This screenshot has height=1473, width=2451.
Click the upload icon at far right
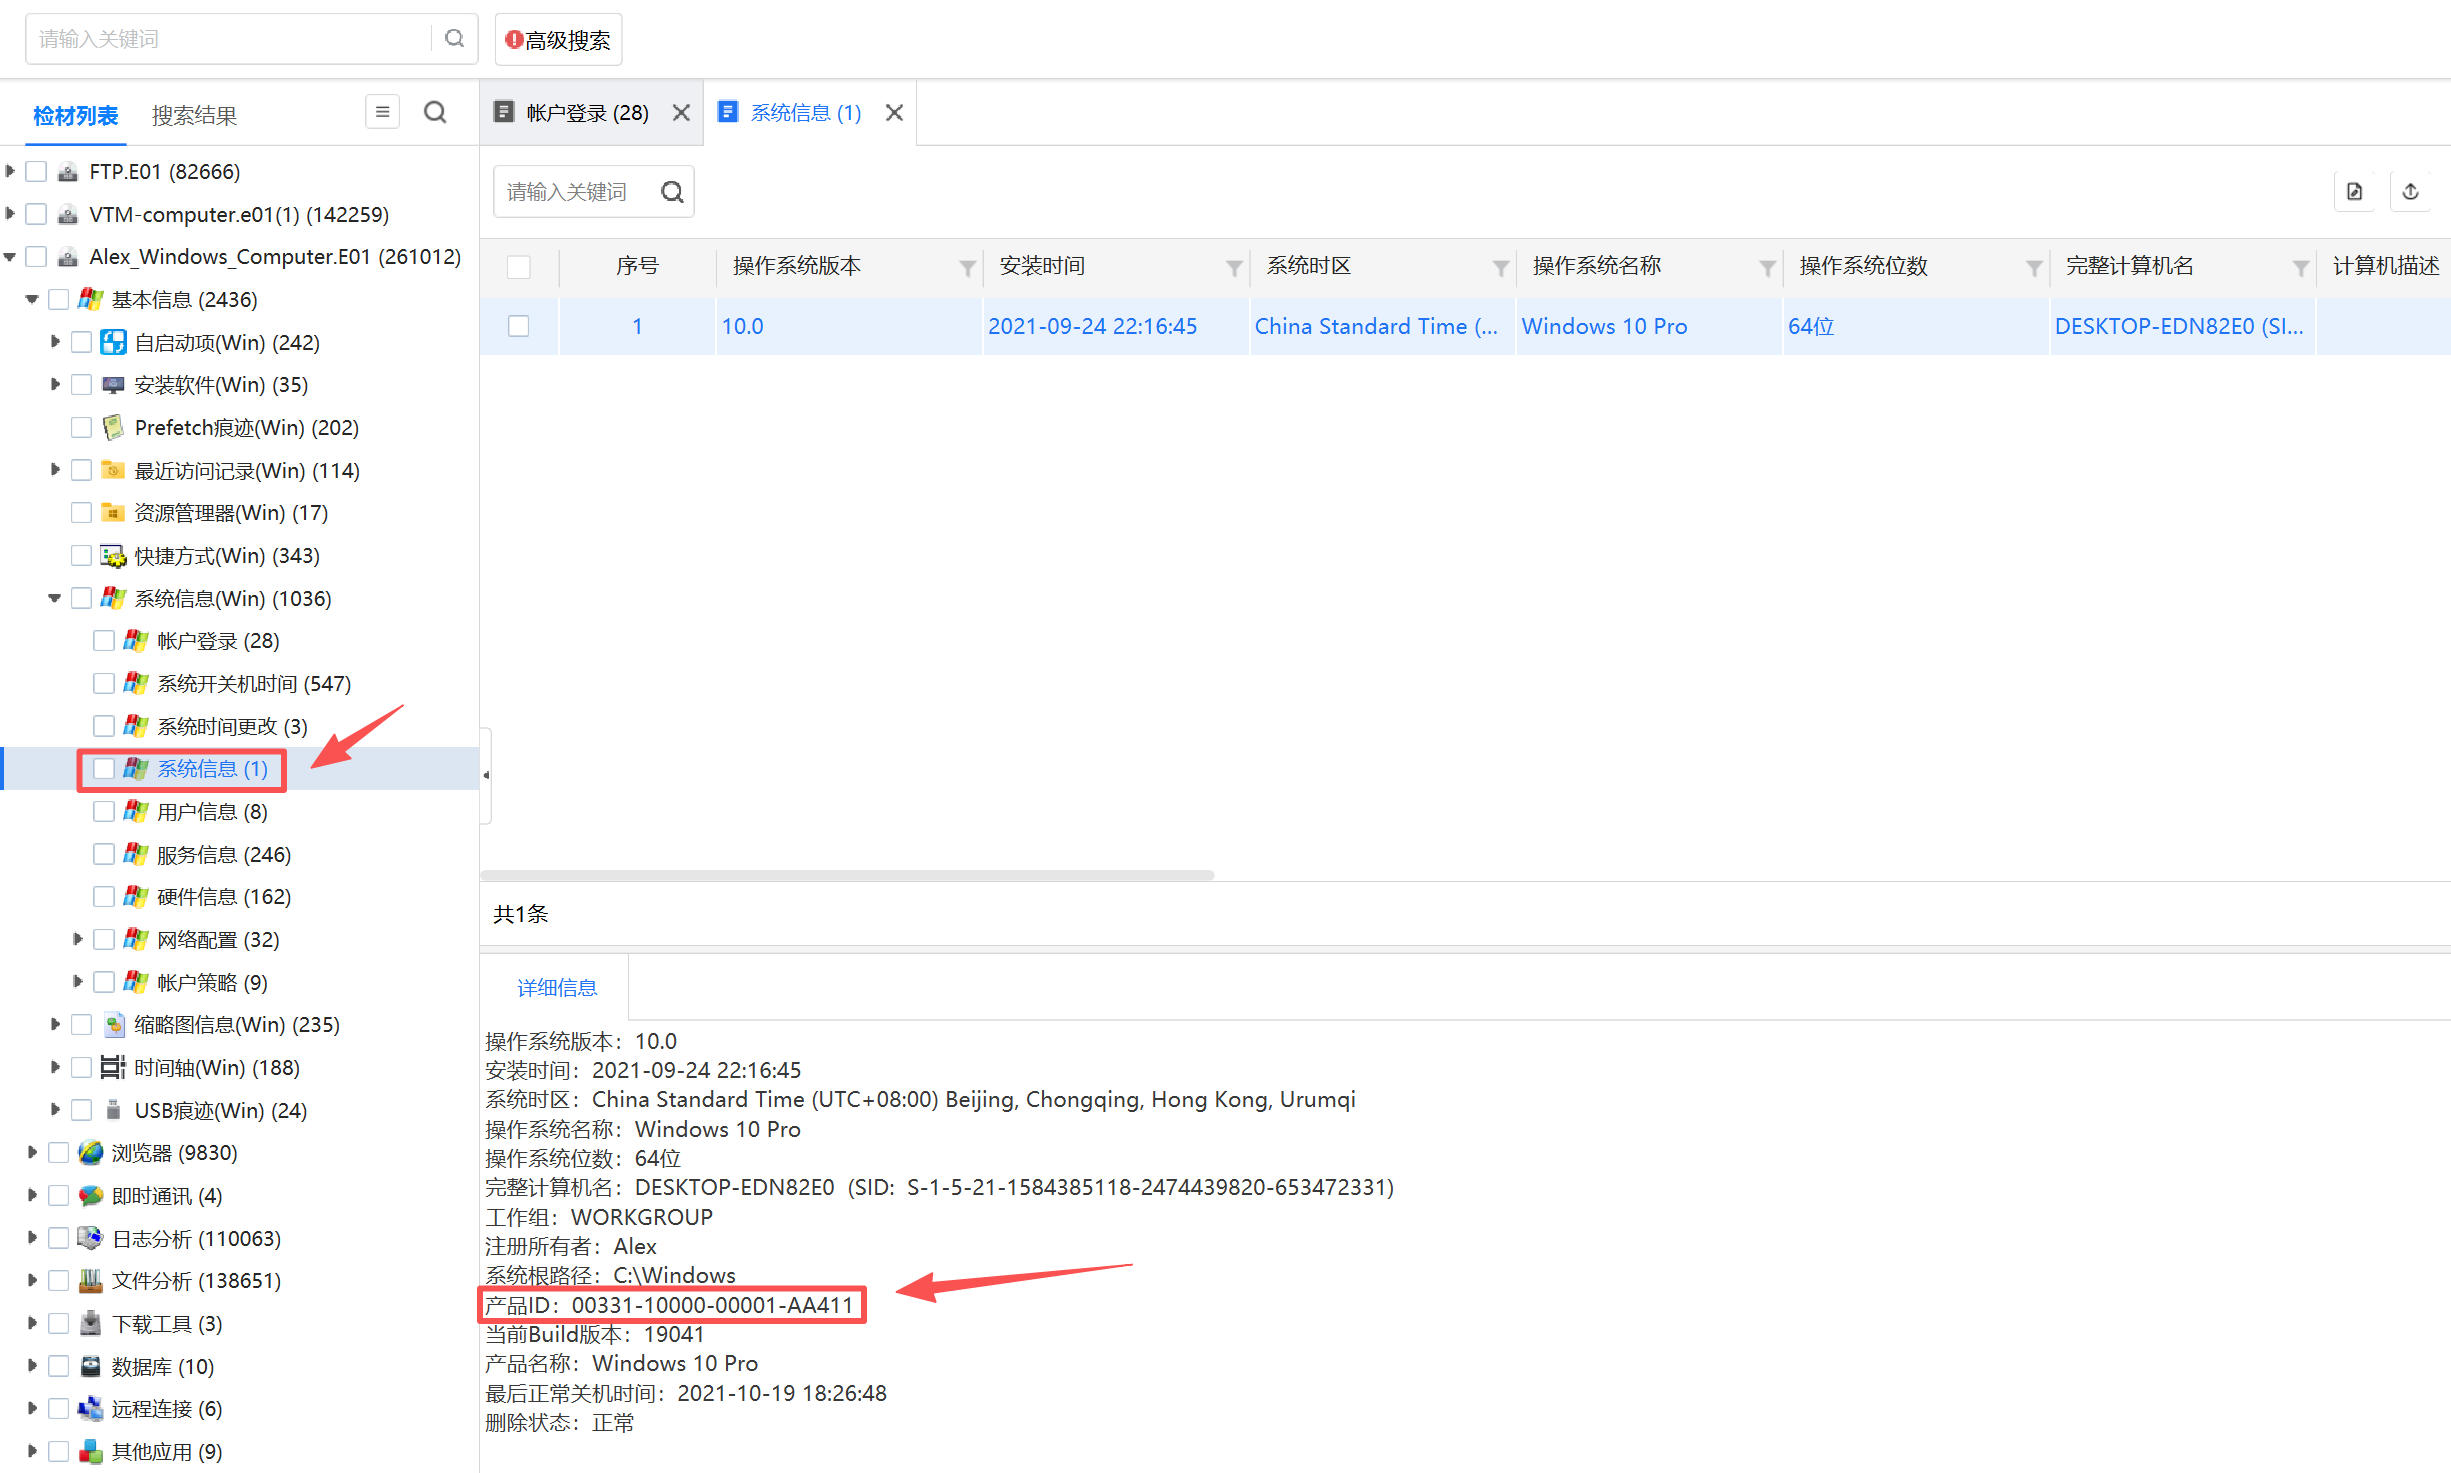coord(2411,191)
